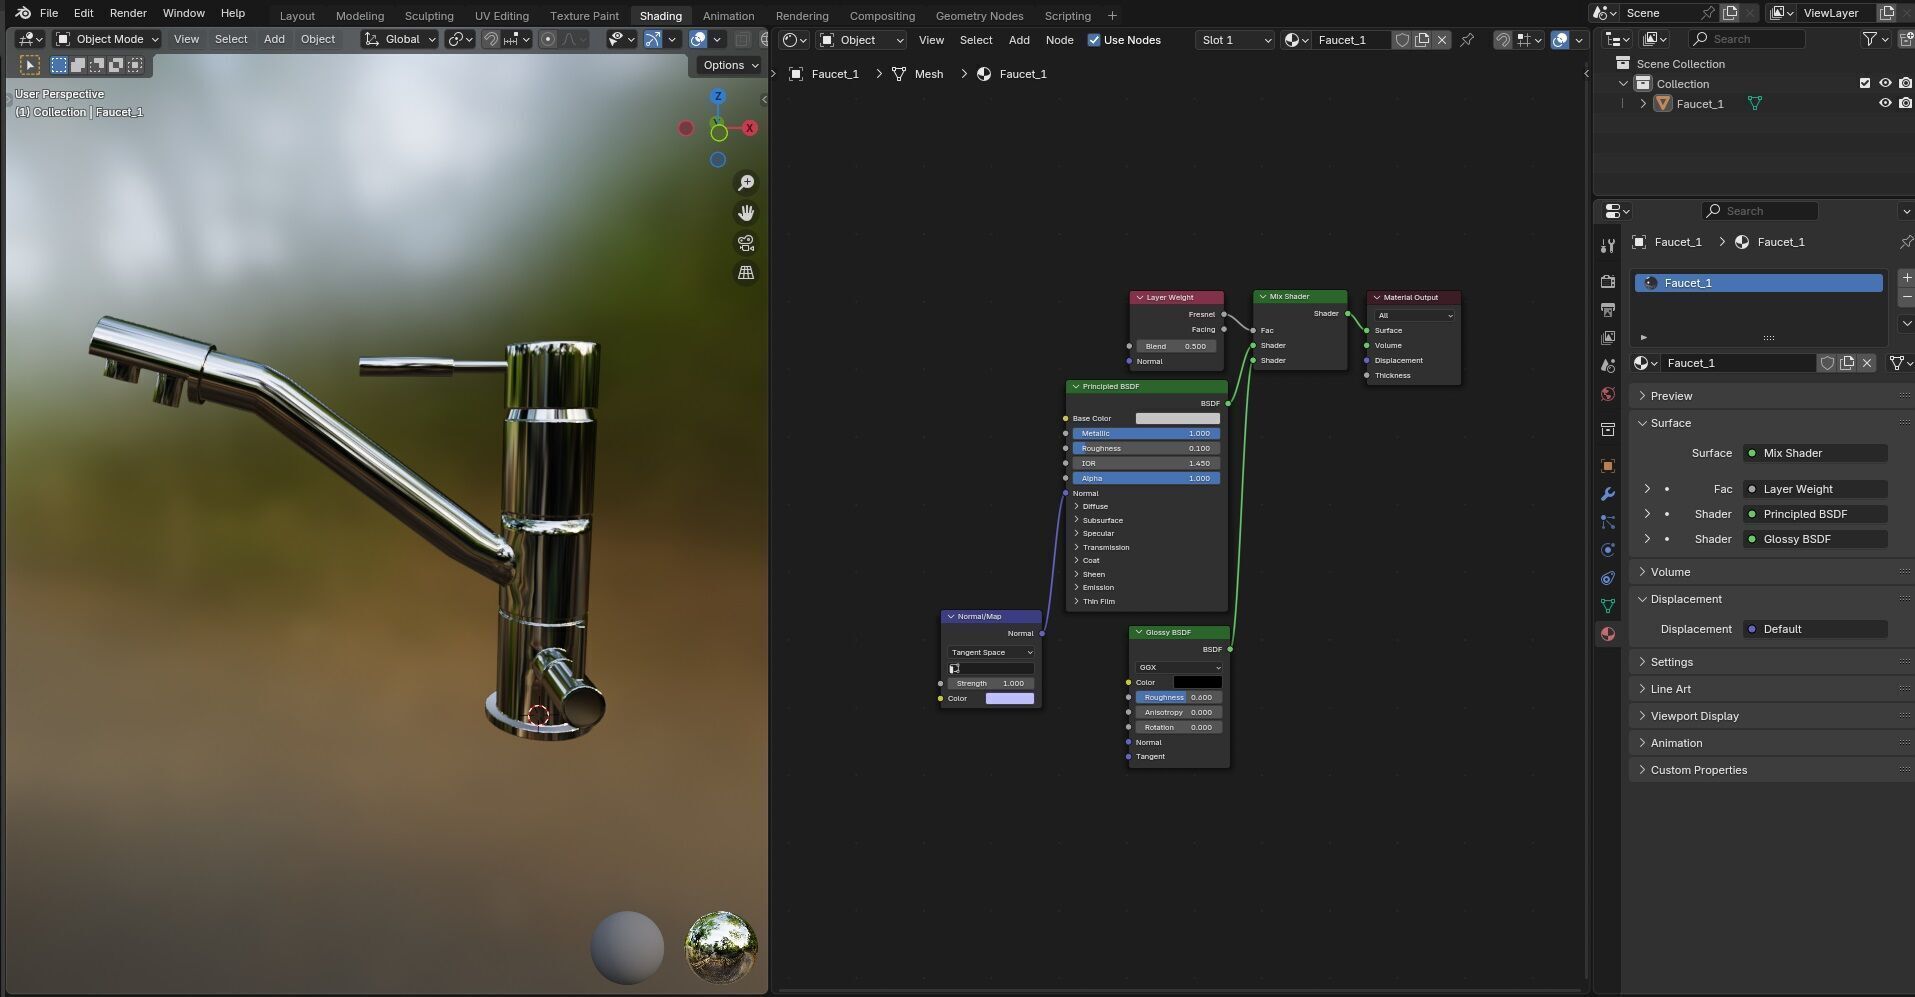The width and height of the screenshot is (1915, 997).
Task: Click new material copy icon in node editor header
Action: 1422,40
